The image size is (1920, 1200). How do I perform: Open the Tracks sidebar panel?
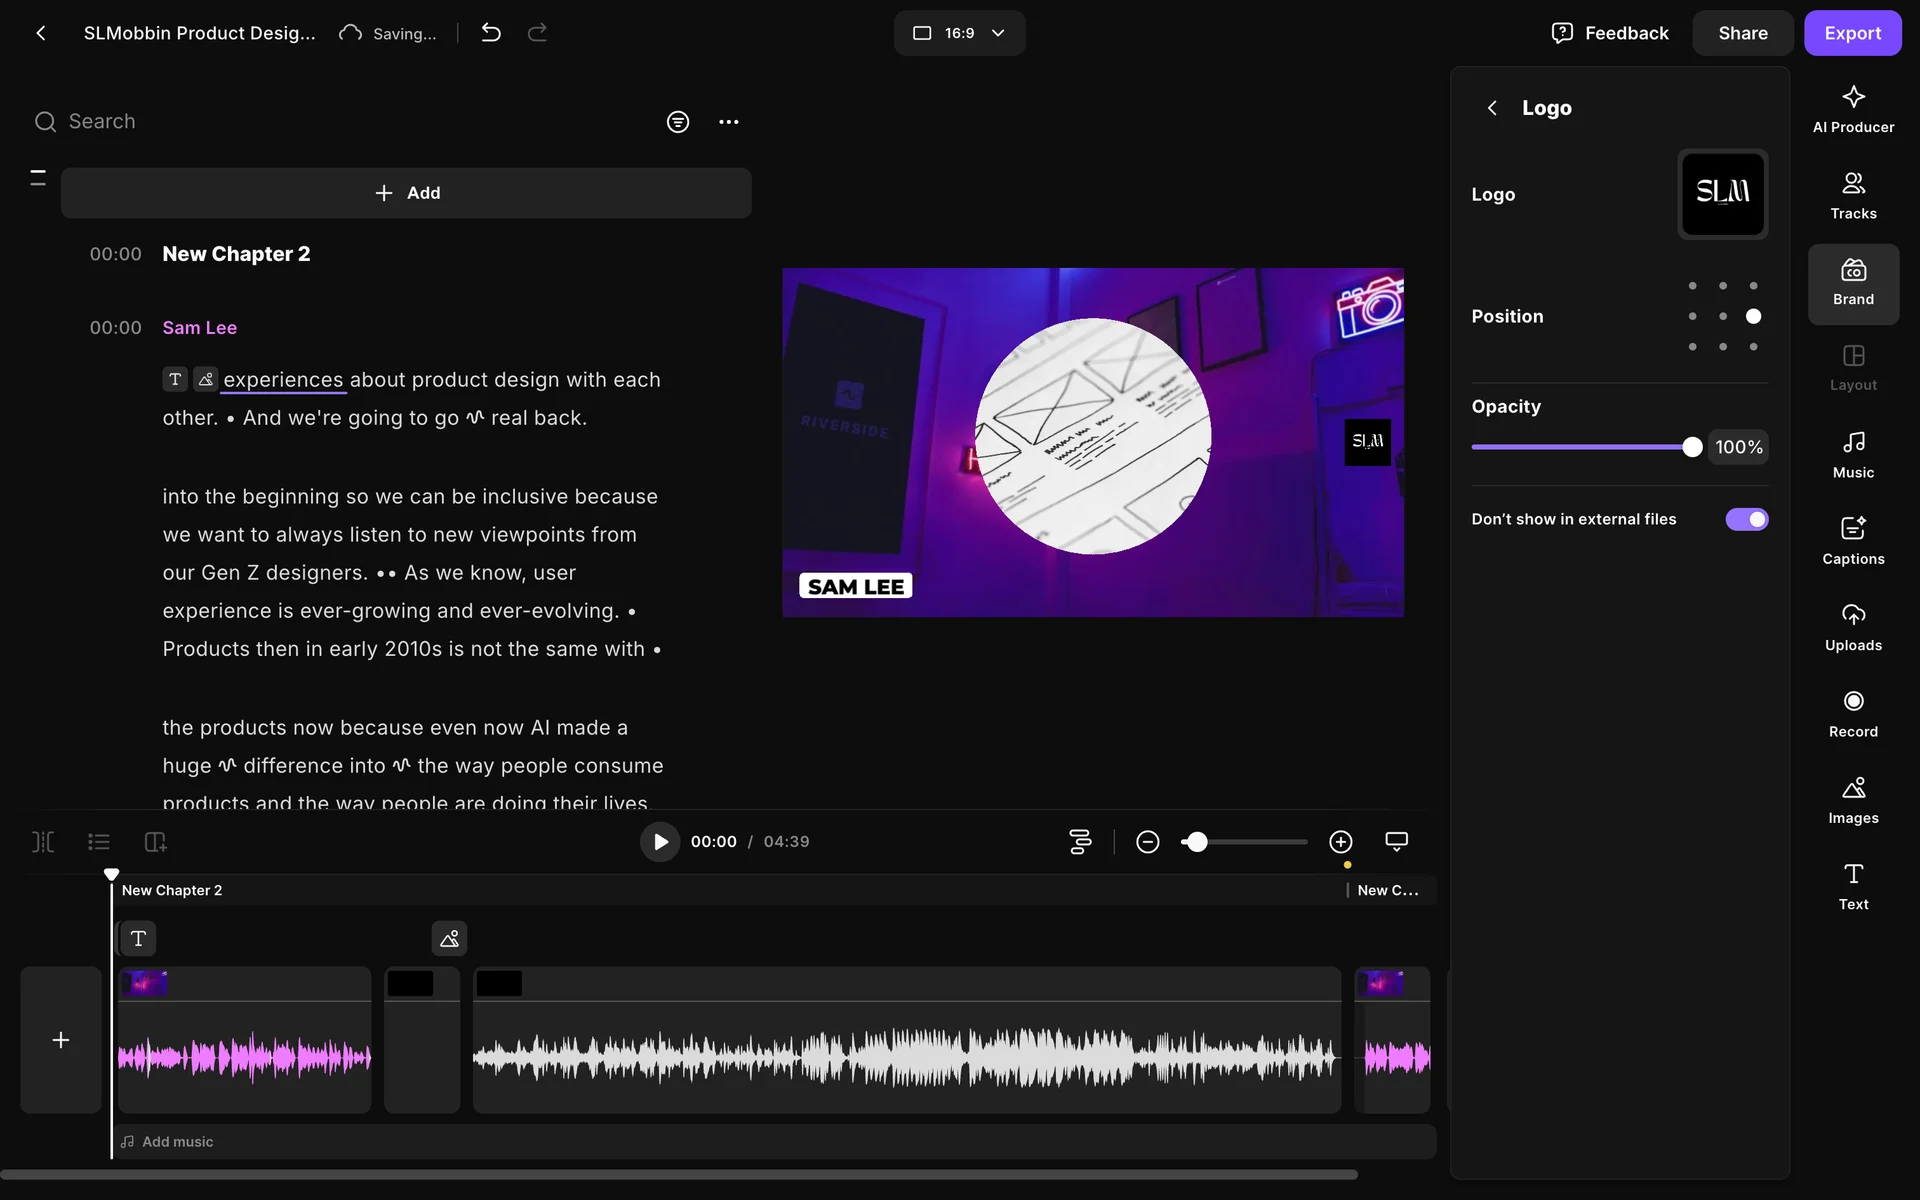click(x=1852, y=196)
